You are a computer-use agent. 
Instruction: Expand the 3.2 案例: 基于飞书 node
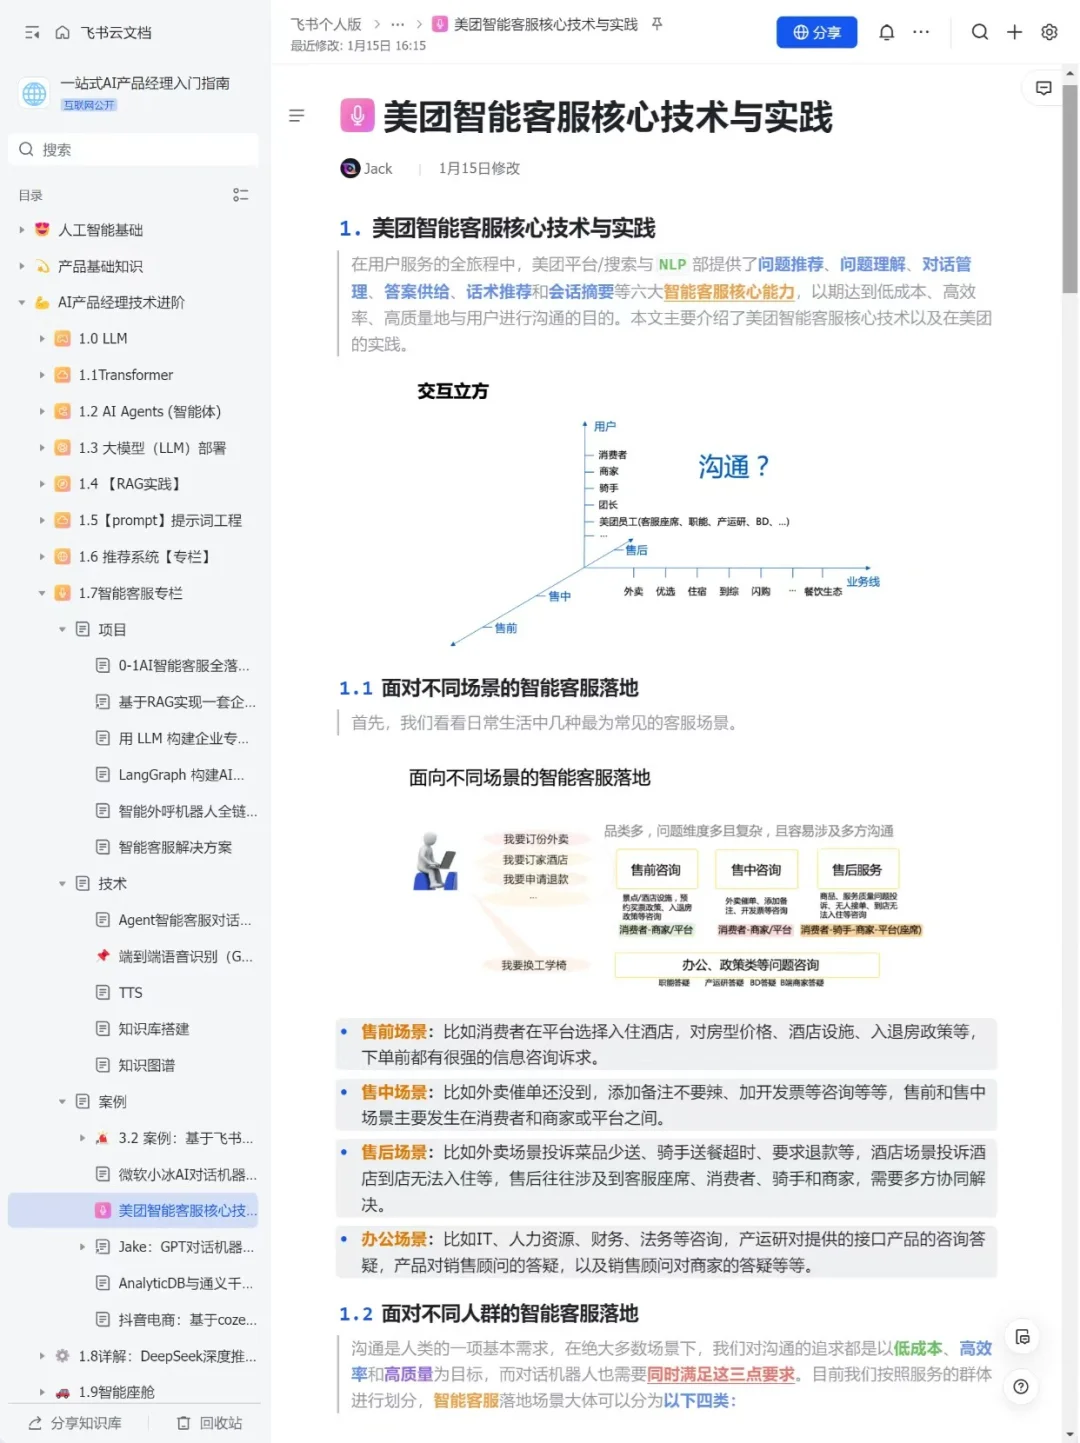click(82, 1138)
